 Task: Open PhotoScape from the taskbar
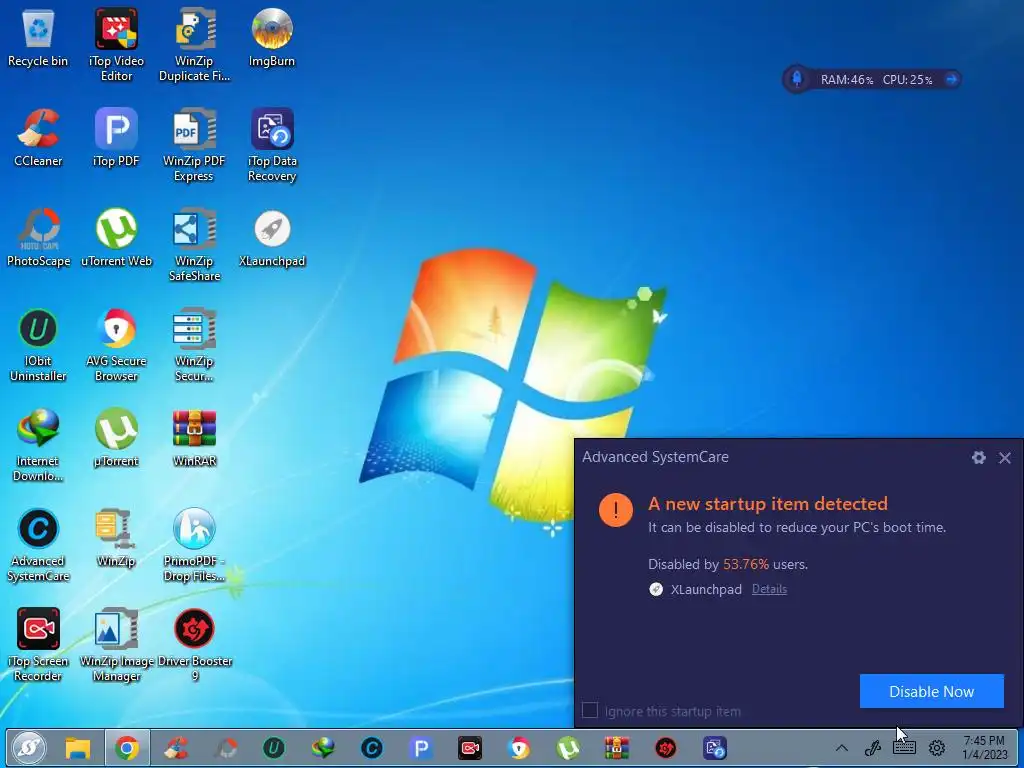pos(226,748)
